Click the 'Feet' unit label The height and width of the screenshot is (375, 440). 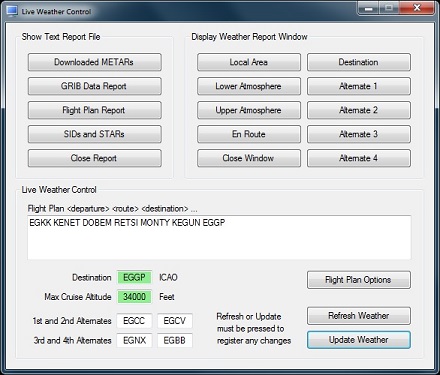click(x=167, y=297)
